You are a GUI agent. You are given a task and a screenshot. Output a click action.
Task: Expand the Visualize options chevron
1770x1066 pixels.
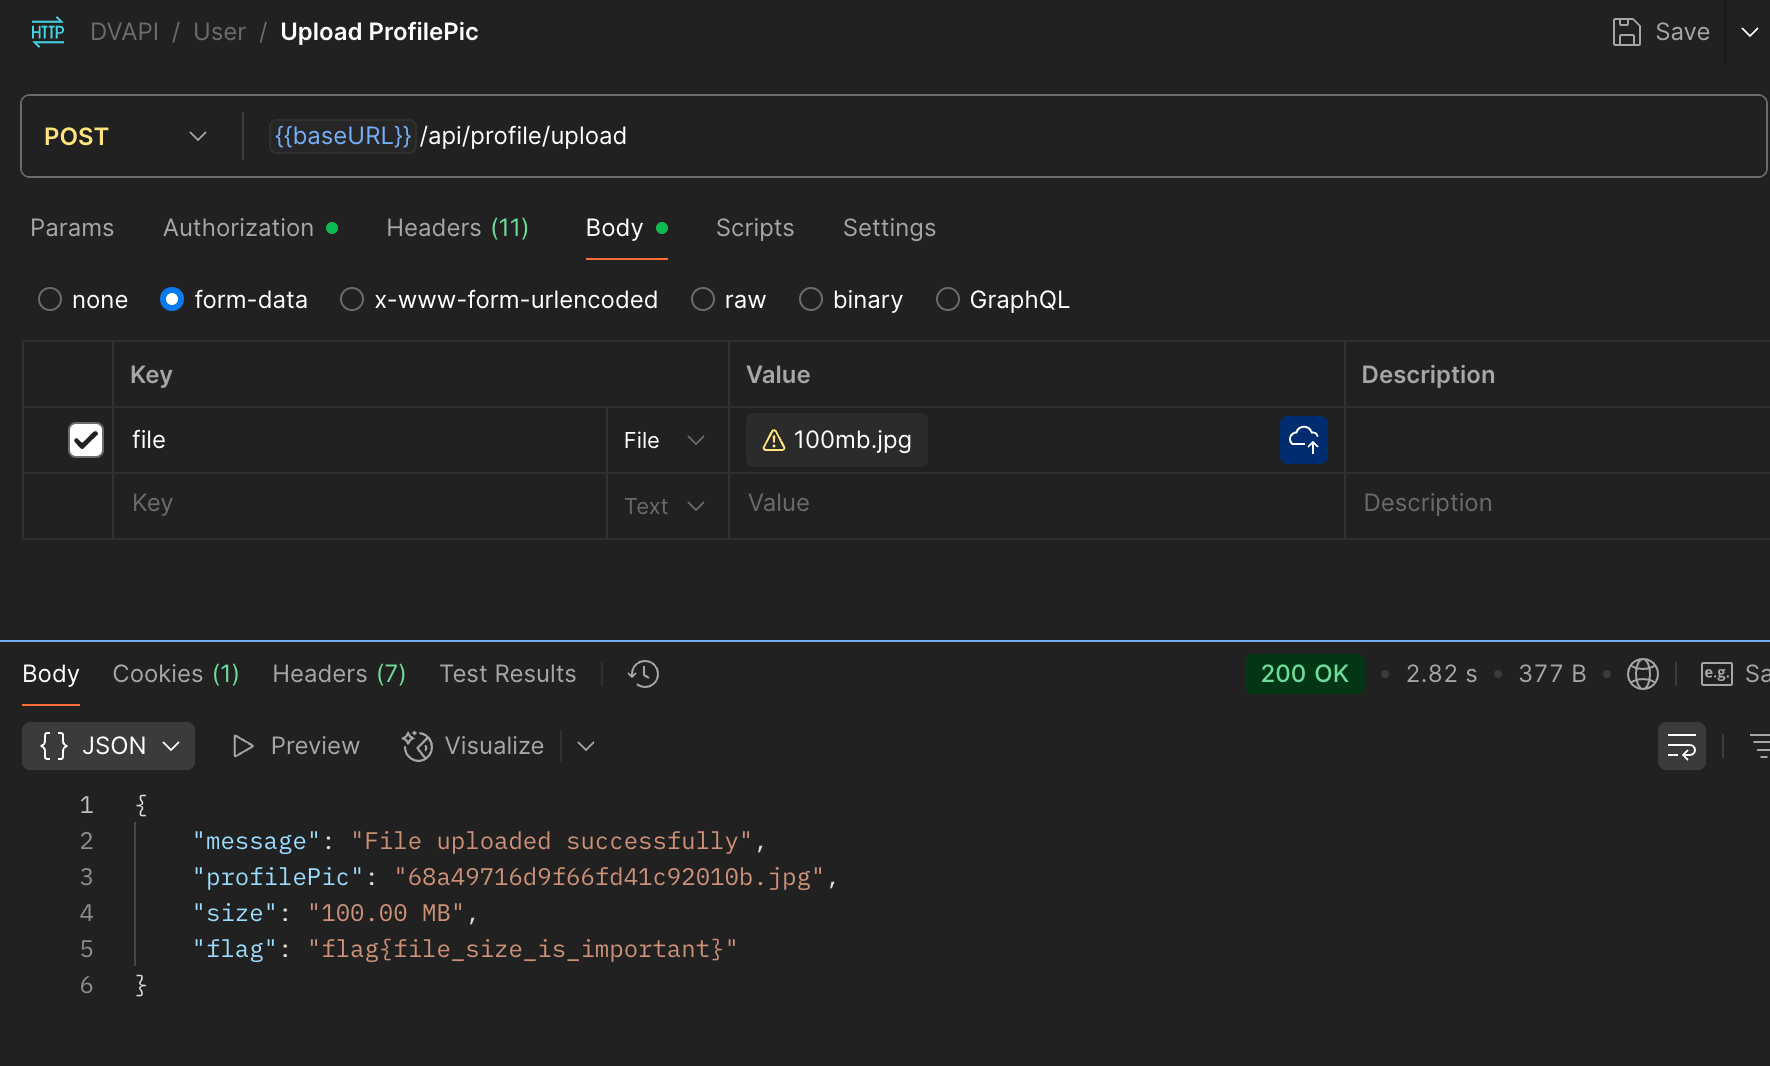pos(586,746)
